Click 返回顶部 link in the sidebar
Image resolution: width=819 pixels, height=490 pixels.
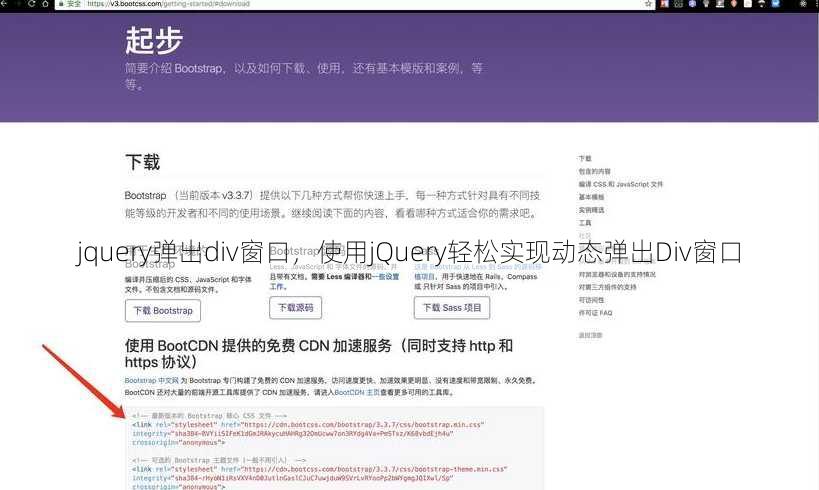pyautogui.click(x=590, y=335)
